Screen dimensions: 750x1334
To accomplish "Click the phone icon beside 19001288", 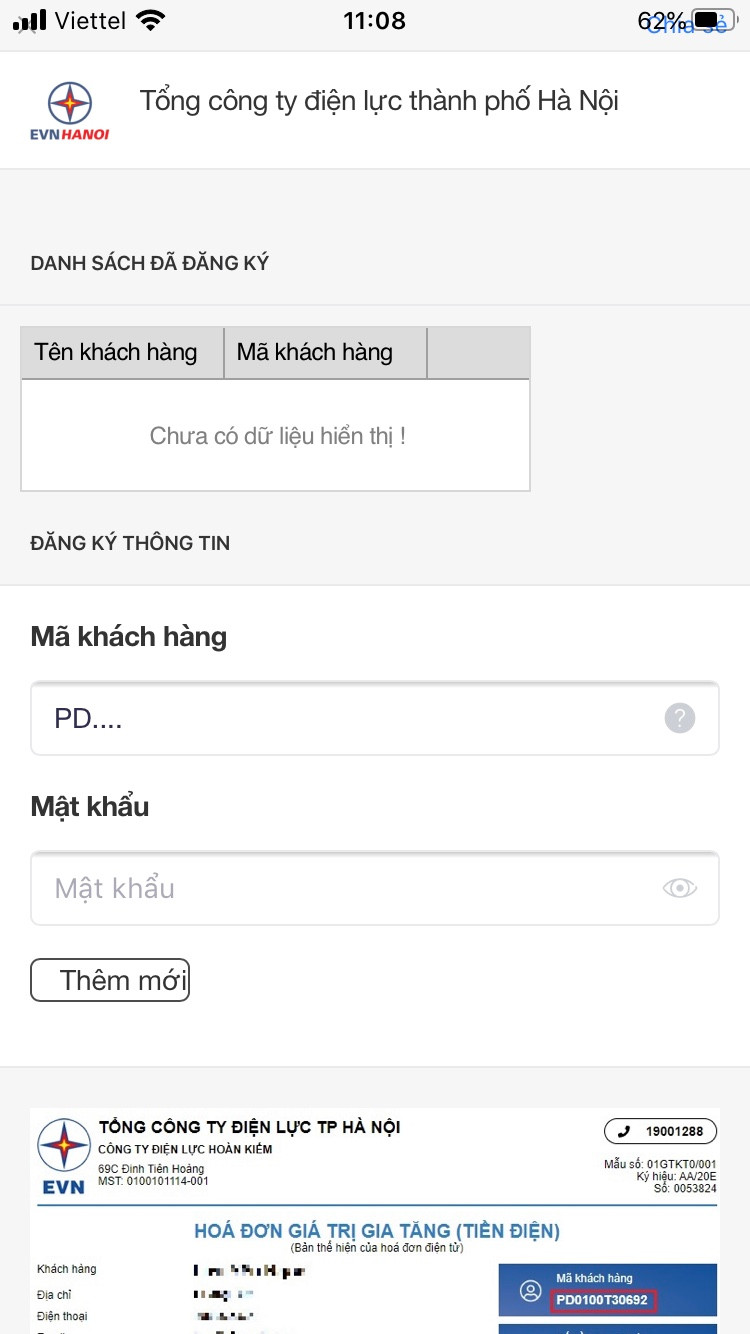I will pos(622,1131).
